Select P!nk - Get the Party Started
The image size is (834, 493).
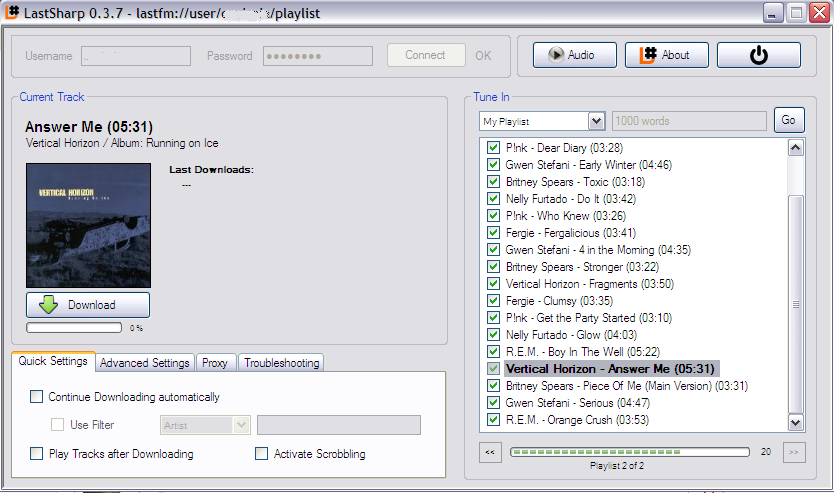click(x=588, y=317)
